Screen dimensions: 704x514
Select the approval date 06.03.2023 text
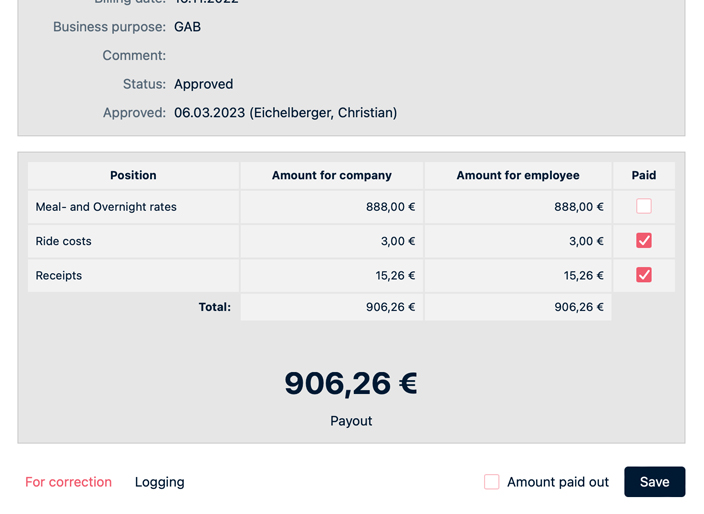pyautogui.click(x=209, y=113)
